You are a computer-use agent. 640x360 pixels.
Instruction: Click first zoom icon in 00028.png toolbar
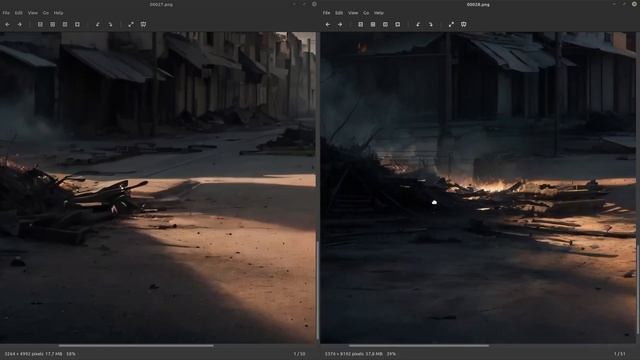[360, 24]
